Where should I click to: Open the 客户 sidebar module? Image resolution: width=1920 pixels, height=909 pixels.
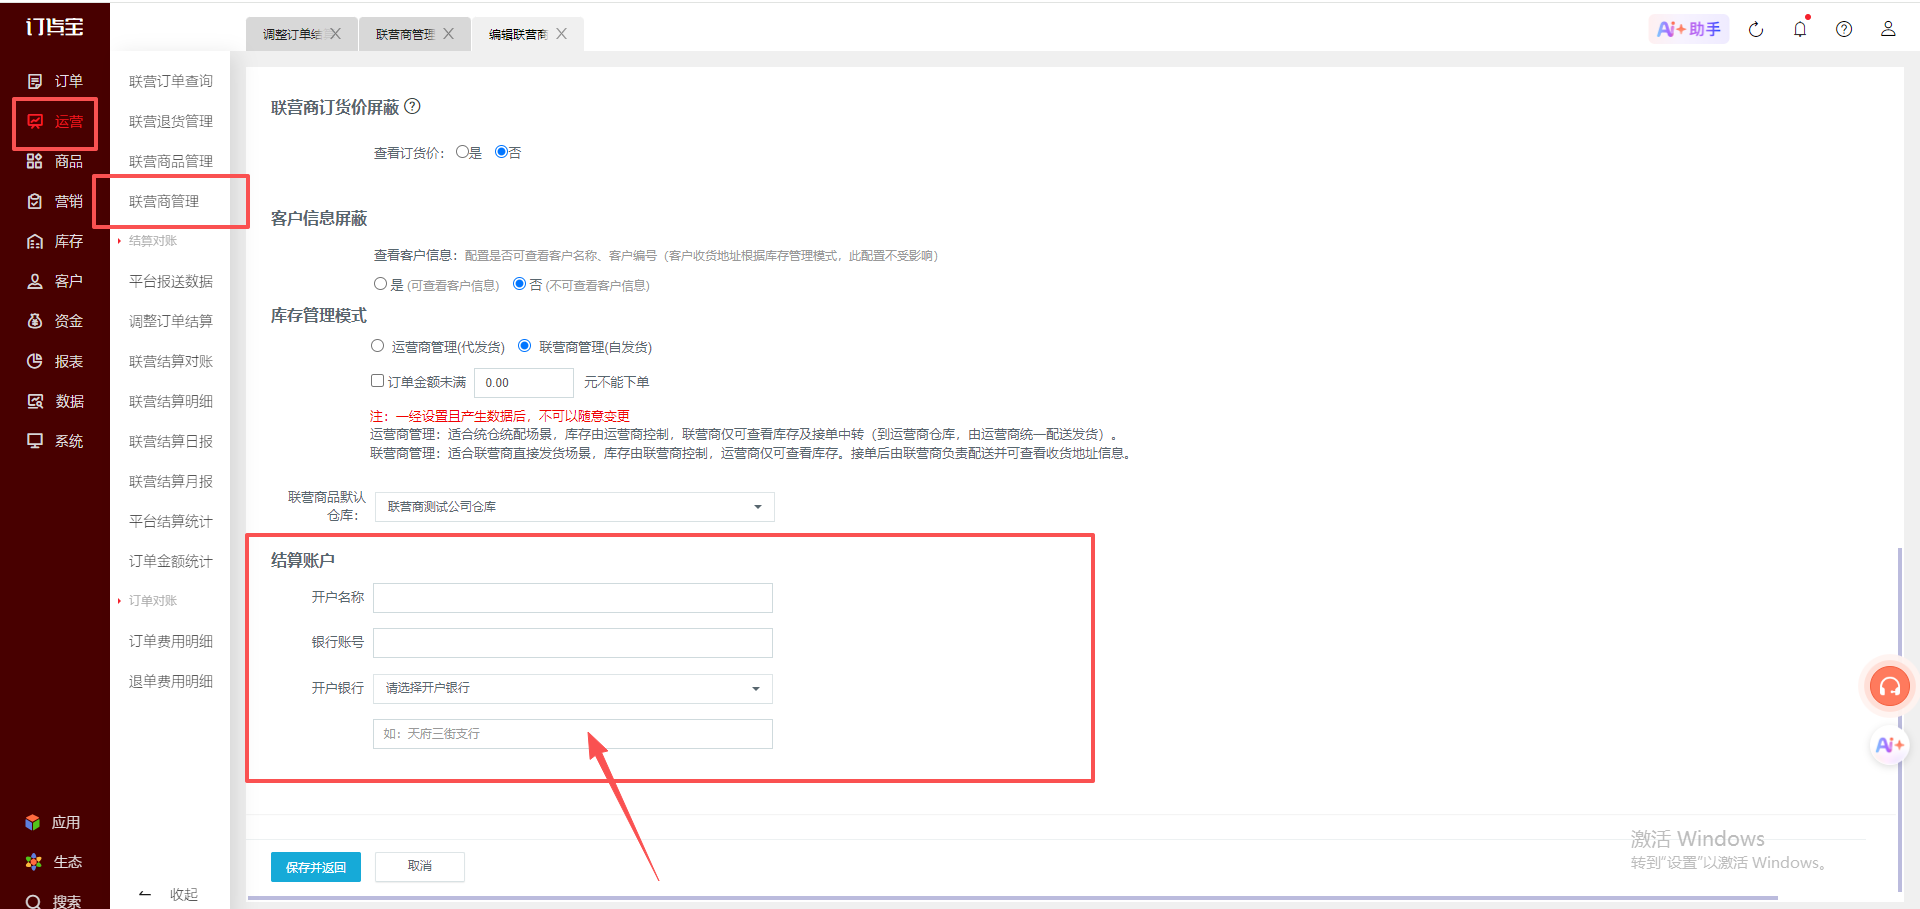(x=55, y=281)
